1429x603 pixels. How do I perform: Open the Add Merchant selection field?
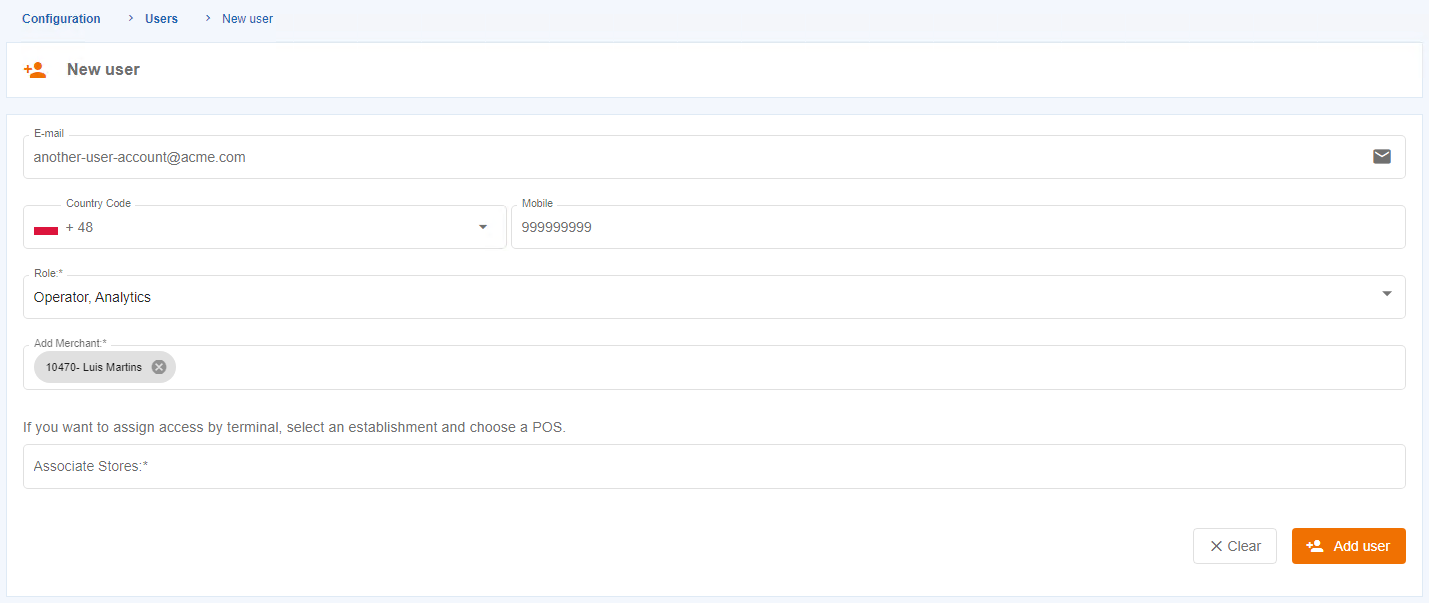coord(700,366)
